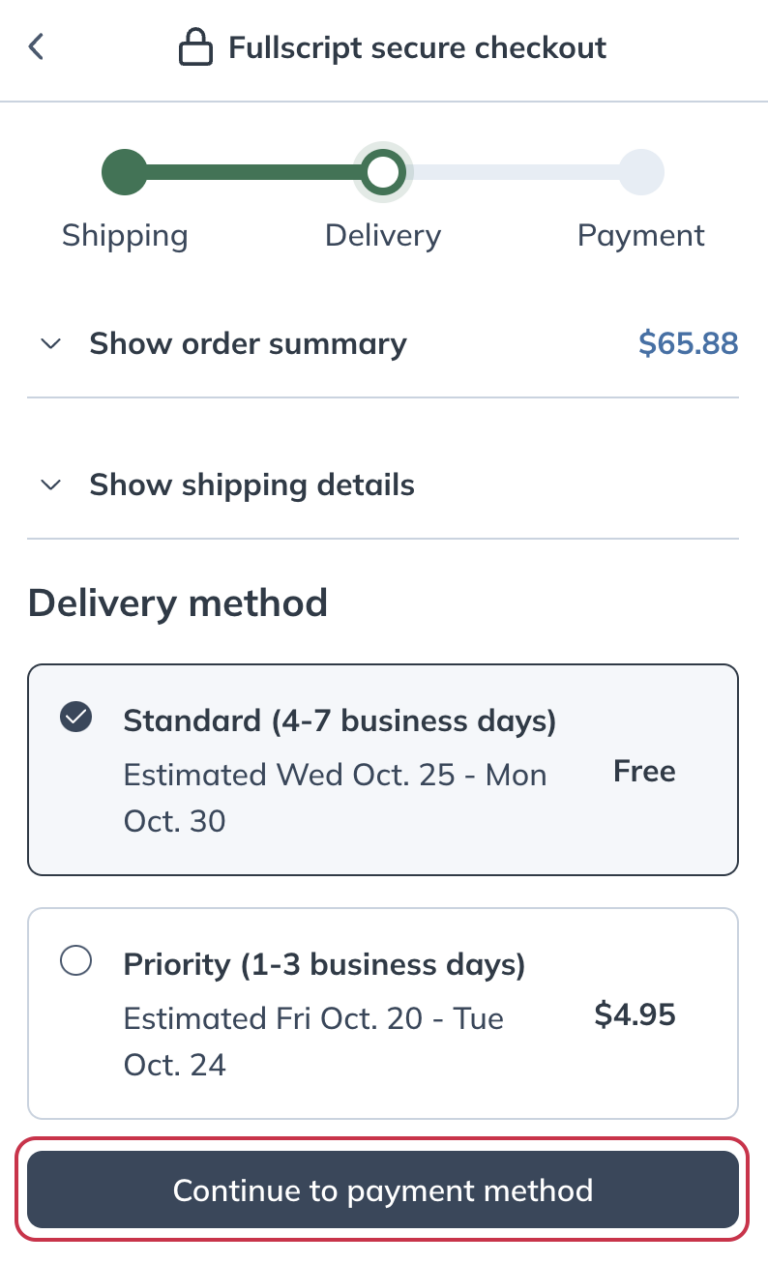Image resolution: width=768 pixels, height=1263 pixels.
Task: Click Continue to payment method
Action: click(x=384, y=1190)
